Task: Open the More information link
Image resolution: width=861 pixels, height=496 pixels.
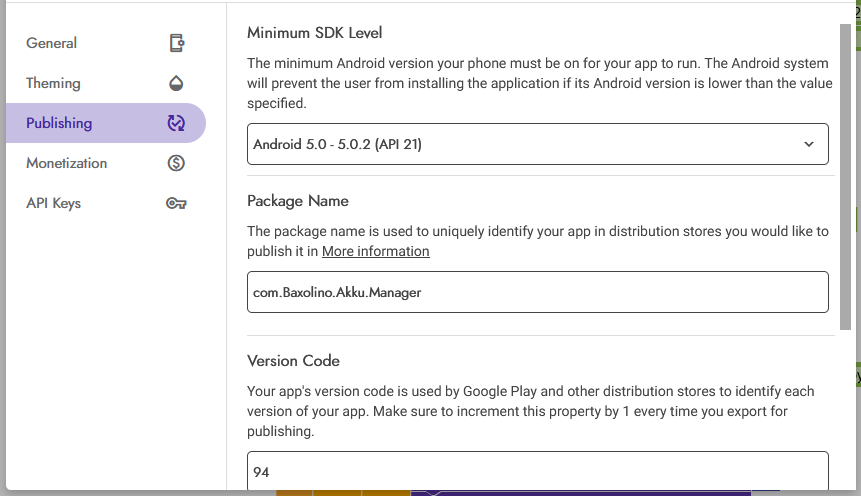Action: click(375, 251)
